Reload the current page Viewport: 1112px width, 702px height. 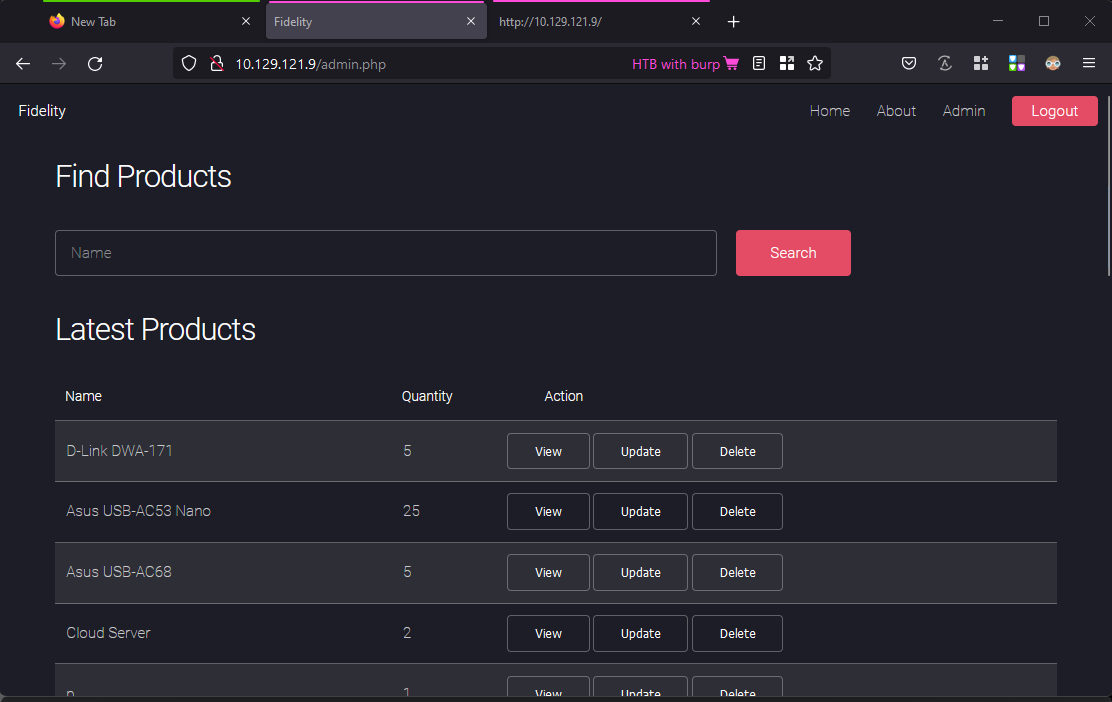(x=95, y=64)
